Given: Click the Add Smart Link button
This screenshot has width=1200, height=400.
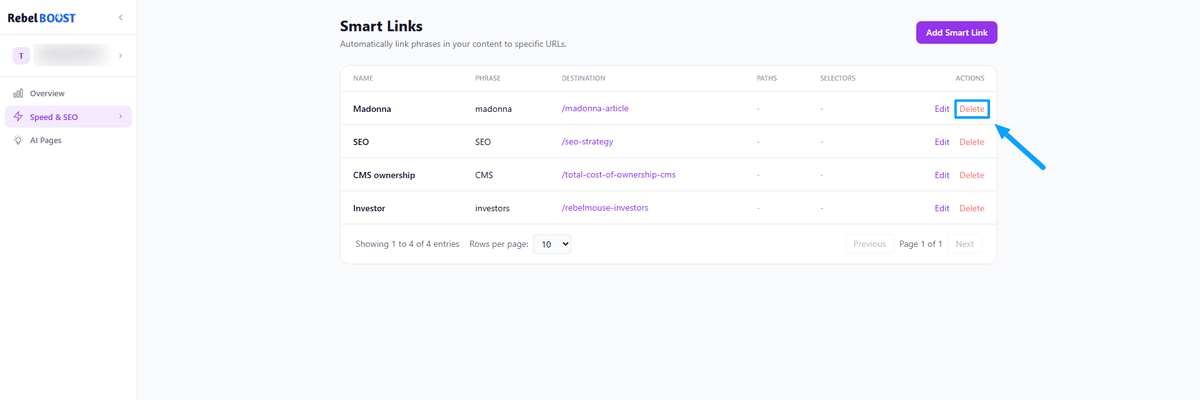Looking at the screenshot, I should (x=956, y=33).
